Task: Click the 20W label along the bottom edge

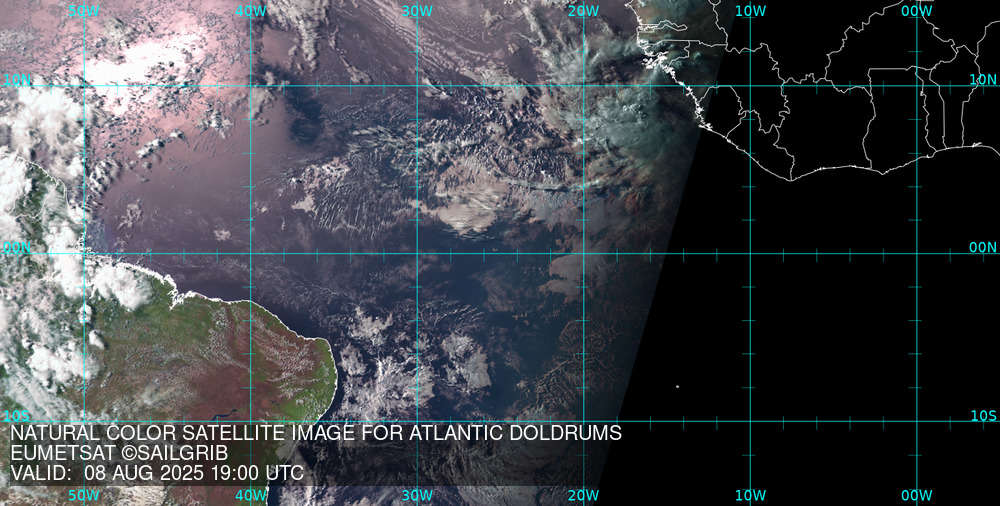Action: [x=583, y=495]
